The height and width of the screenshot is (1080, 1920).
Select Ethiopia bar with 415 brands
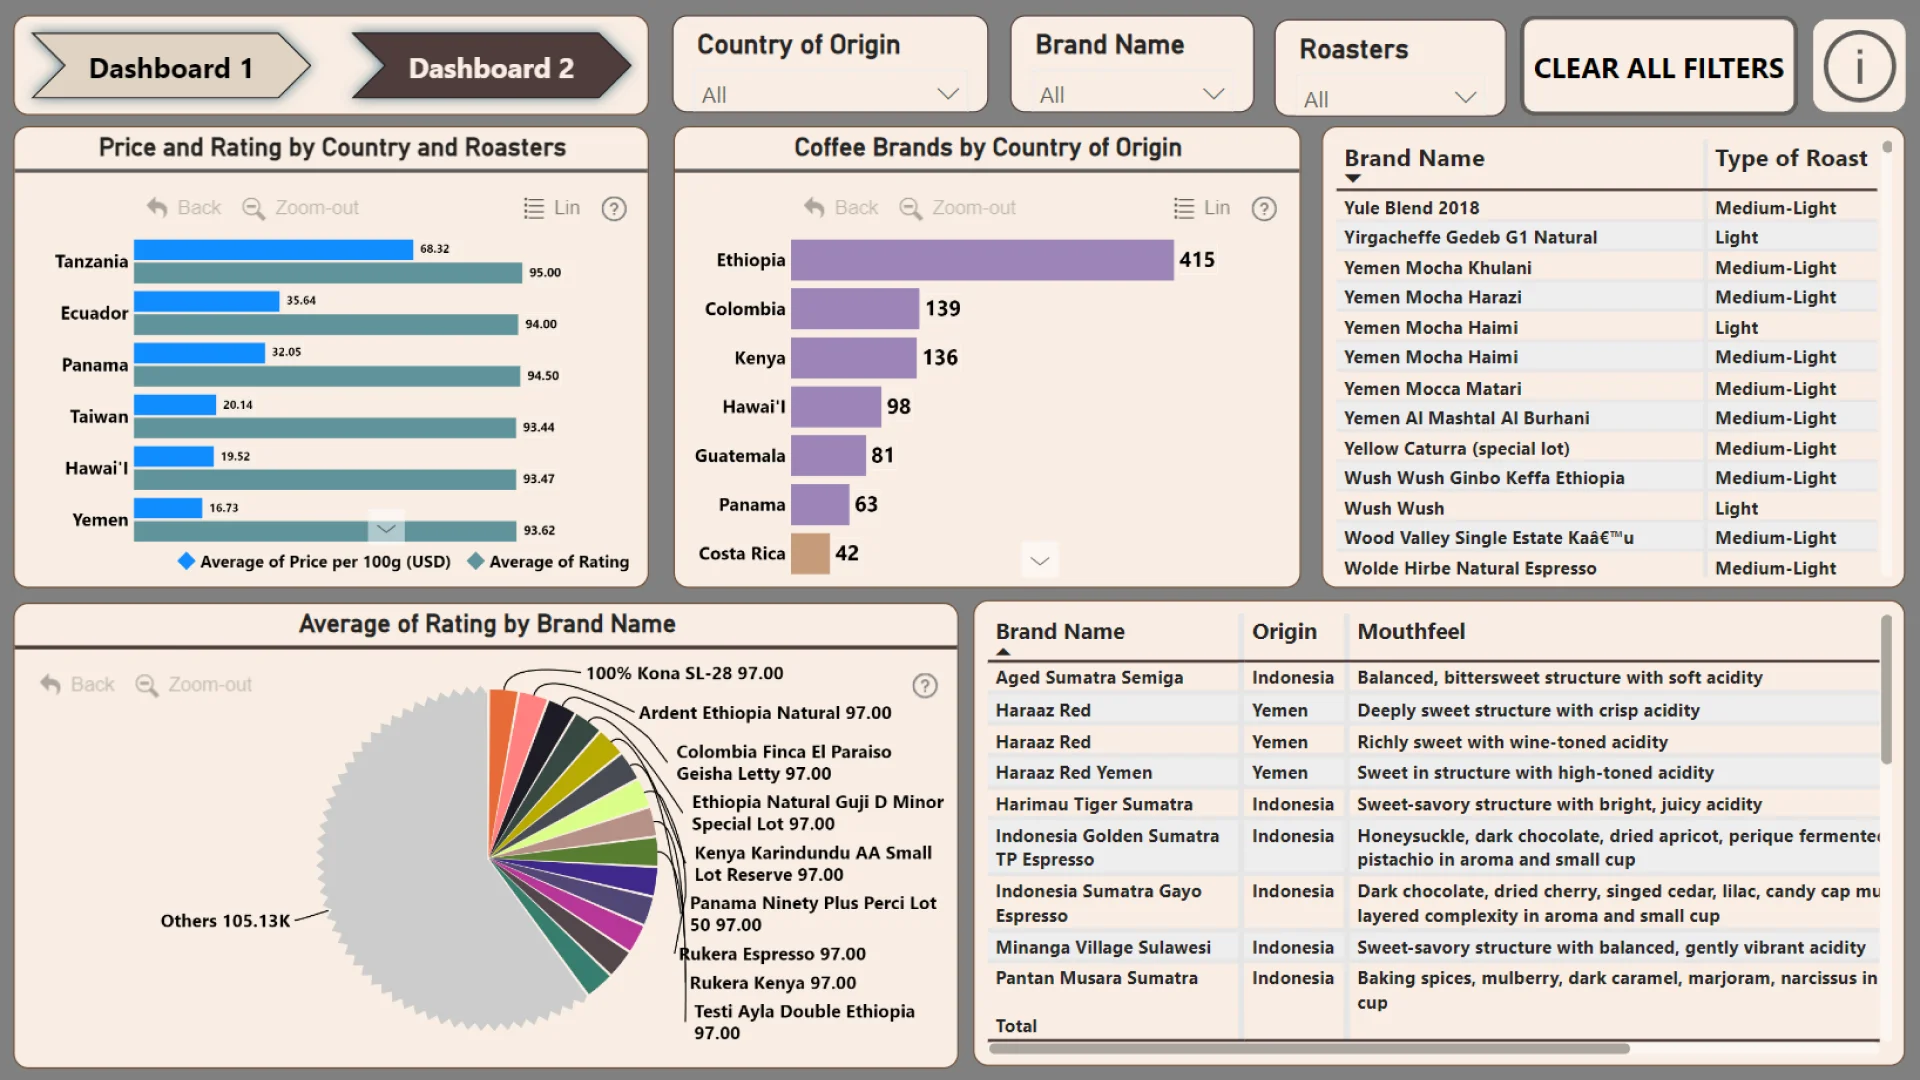click(x=982, y=260)
